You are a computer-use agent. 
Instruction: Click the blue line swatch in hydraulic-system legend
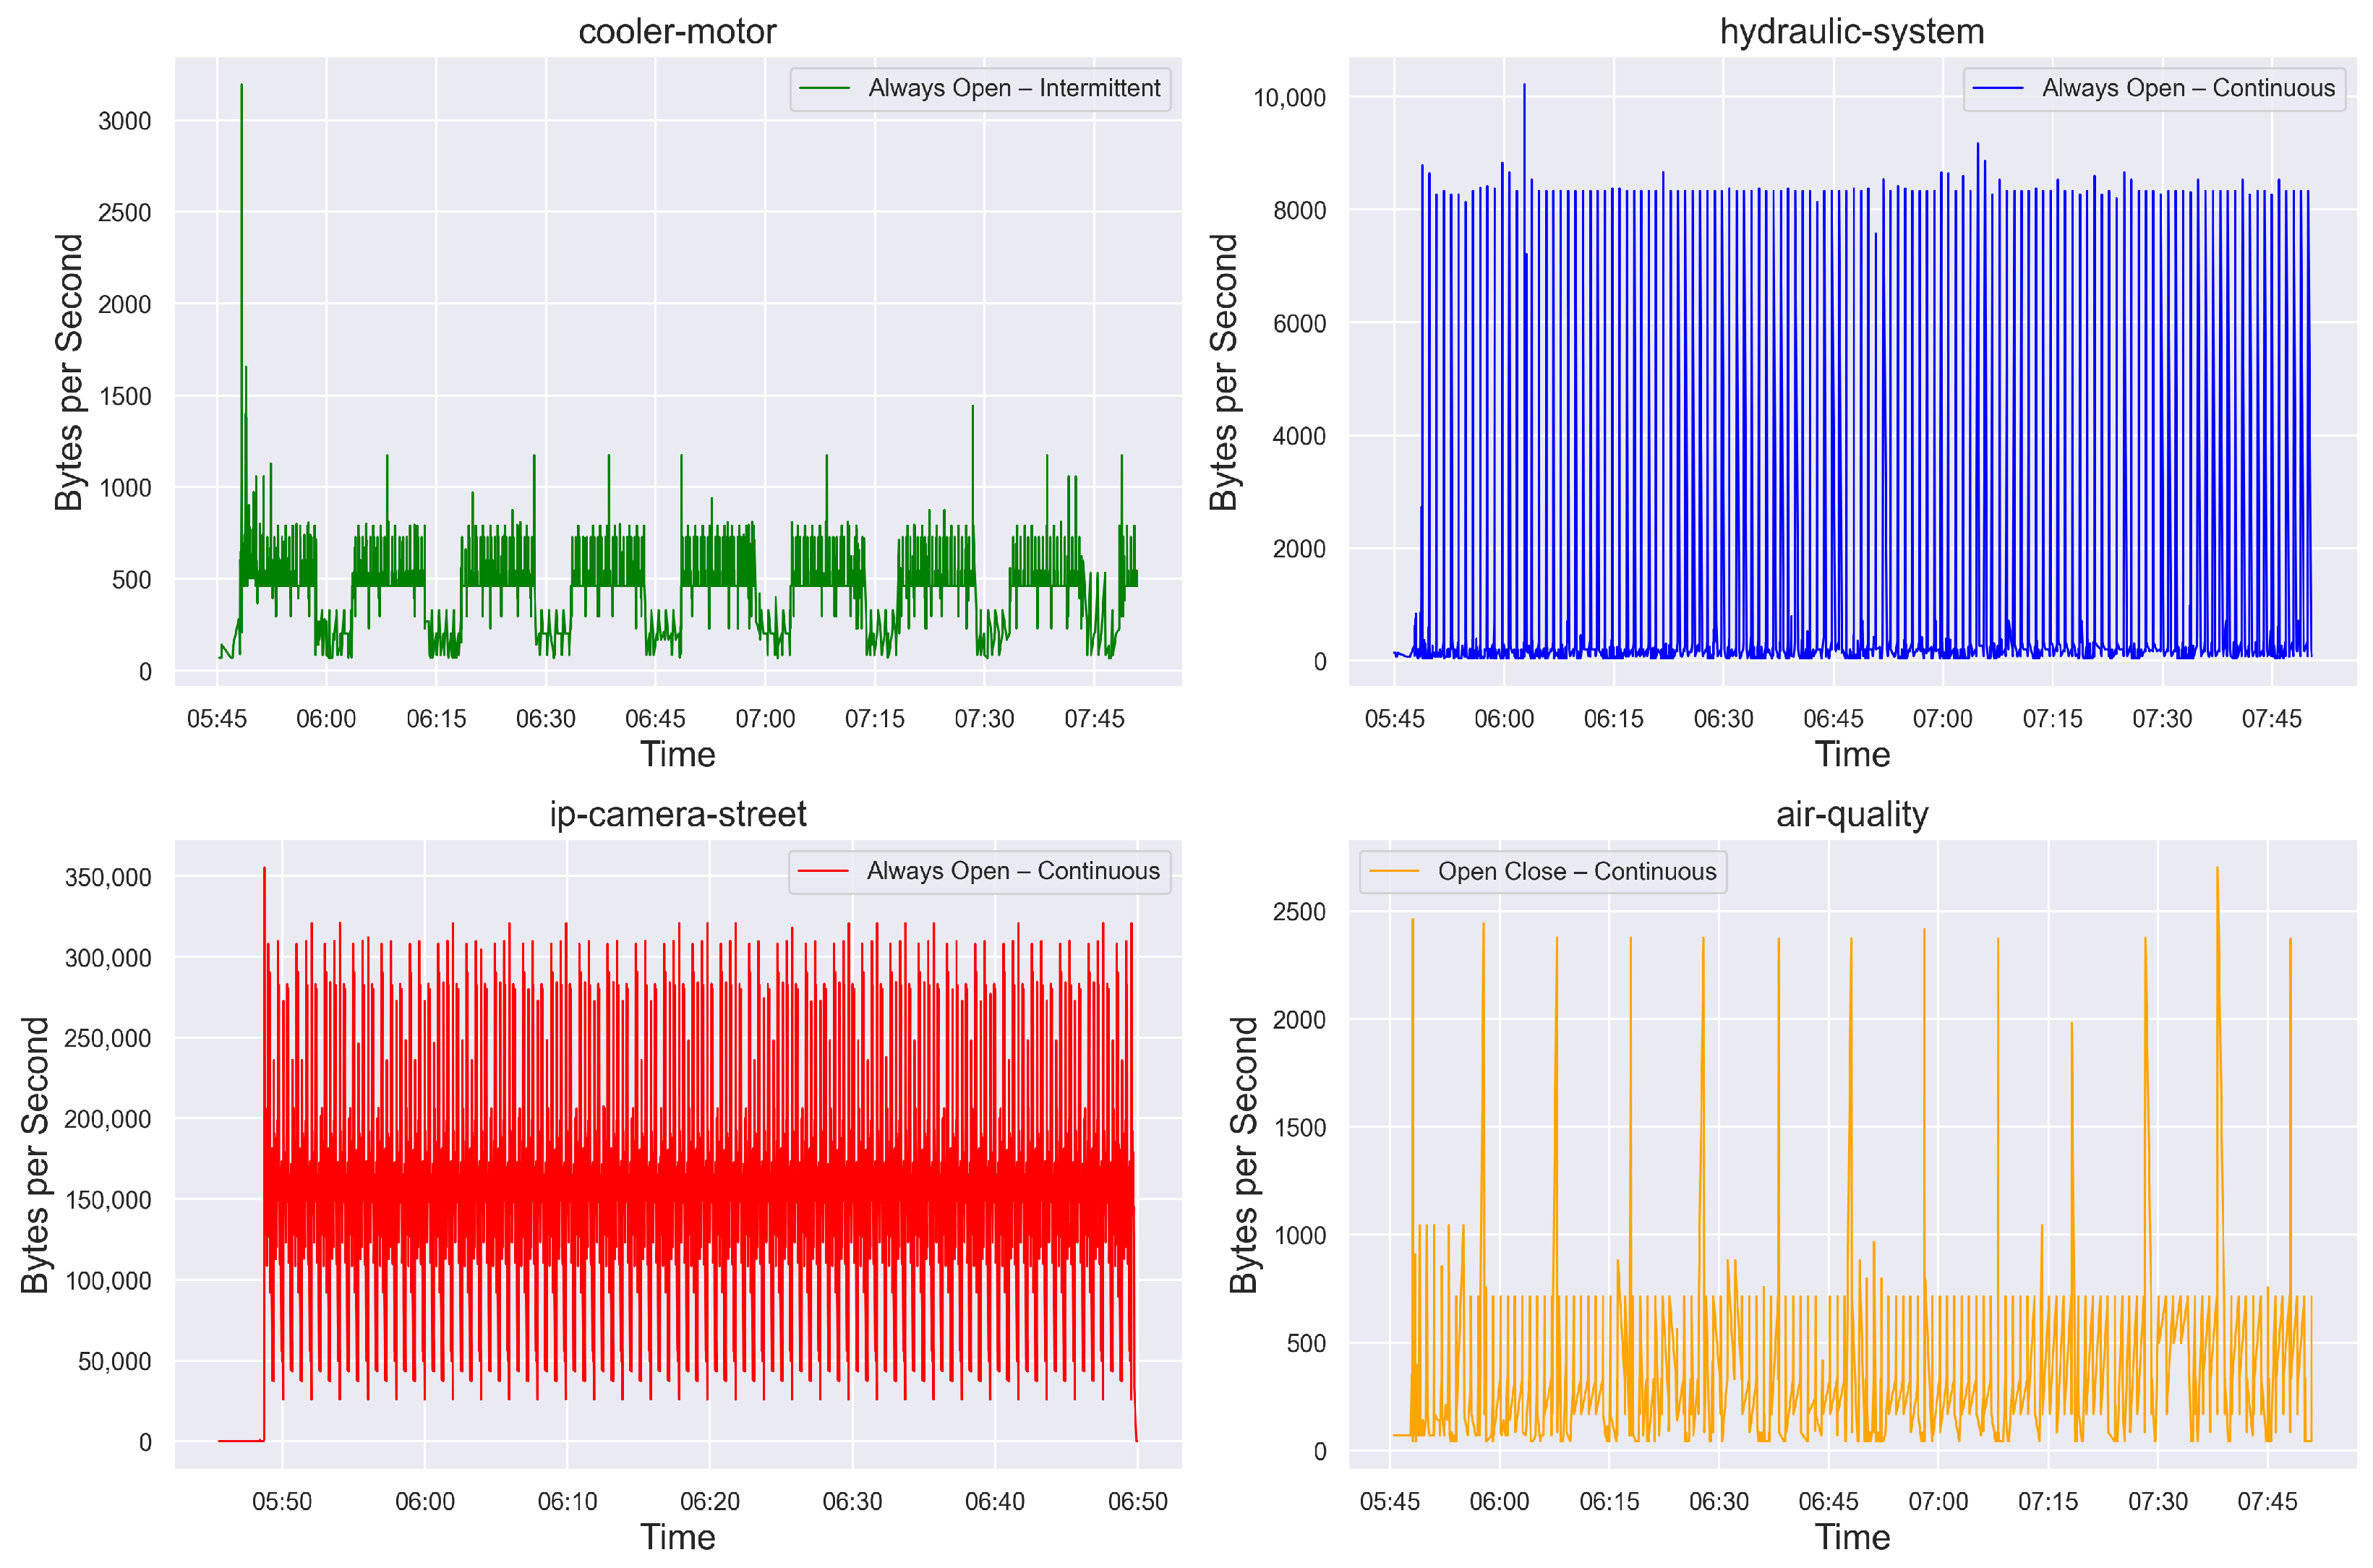1998,89
